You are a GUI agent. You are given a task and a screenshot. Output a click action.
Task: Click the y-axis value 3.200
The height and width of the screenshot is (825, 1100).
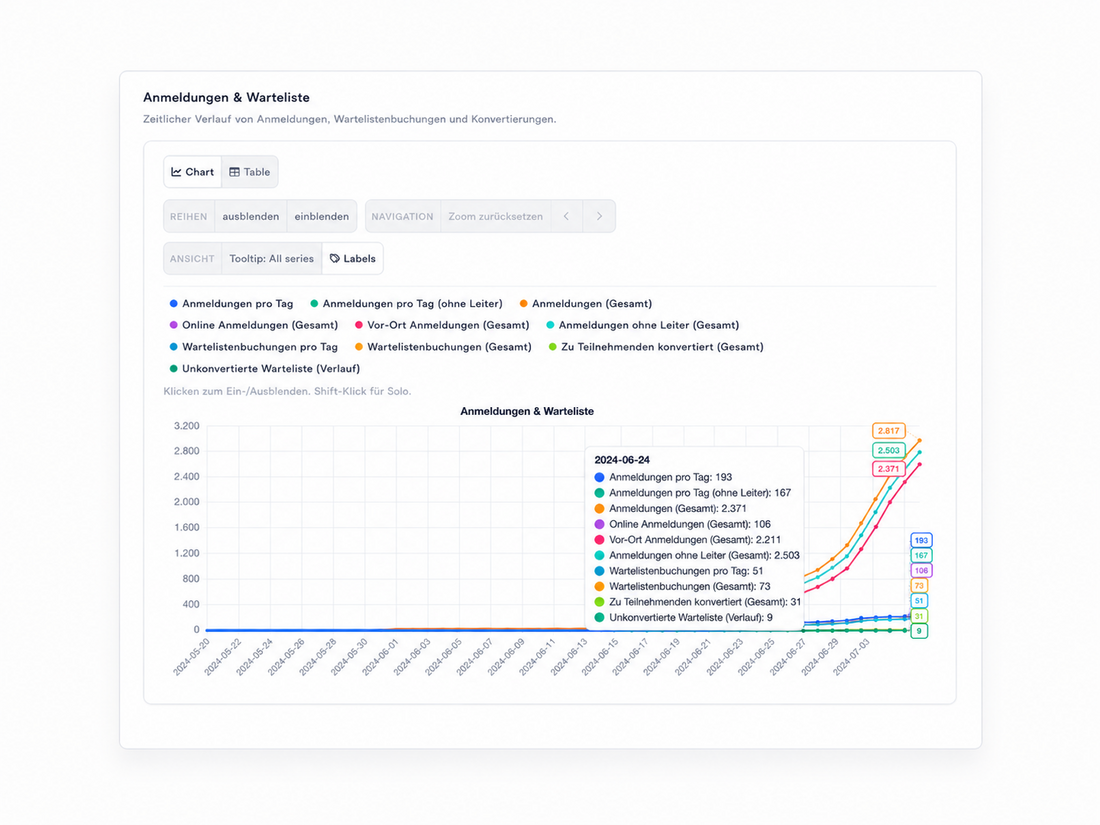click(187, 426)
